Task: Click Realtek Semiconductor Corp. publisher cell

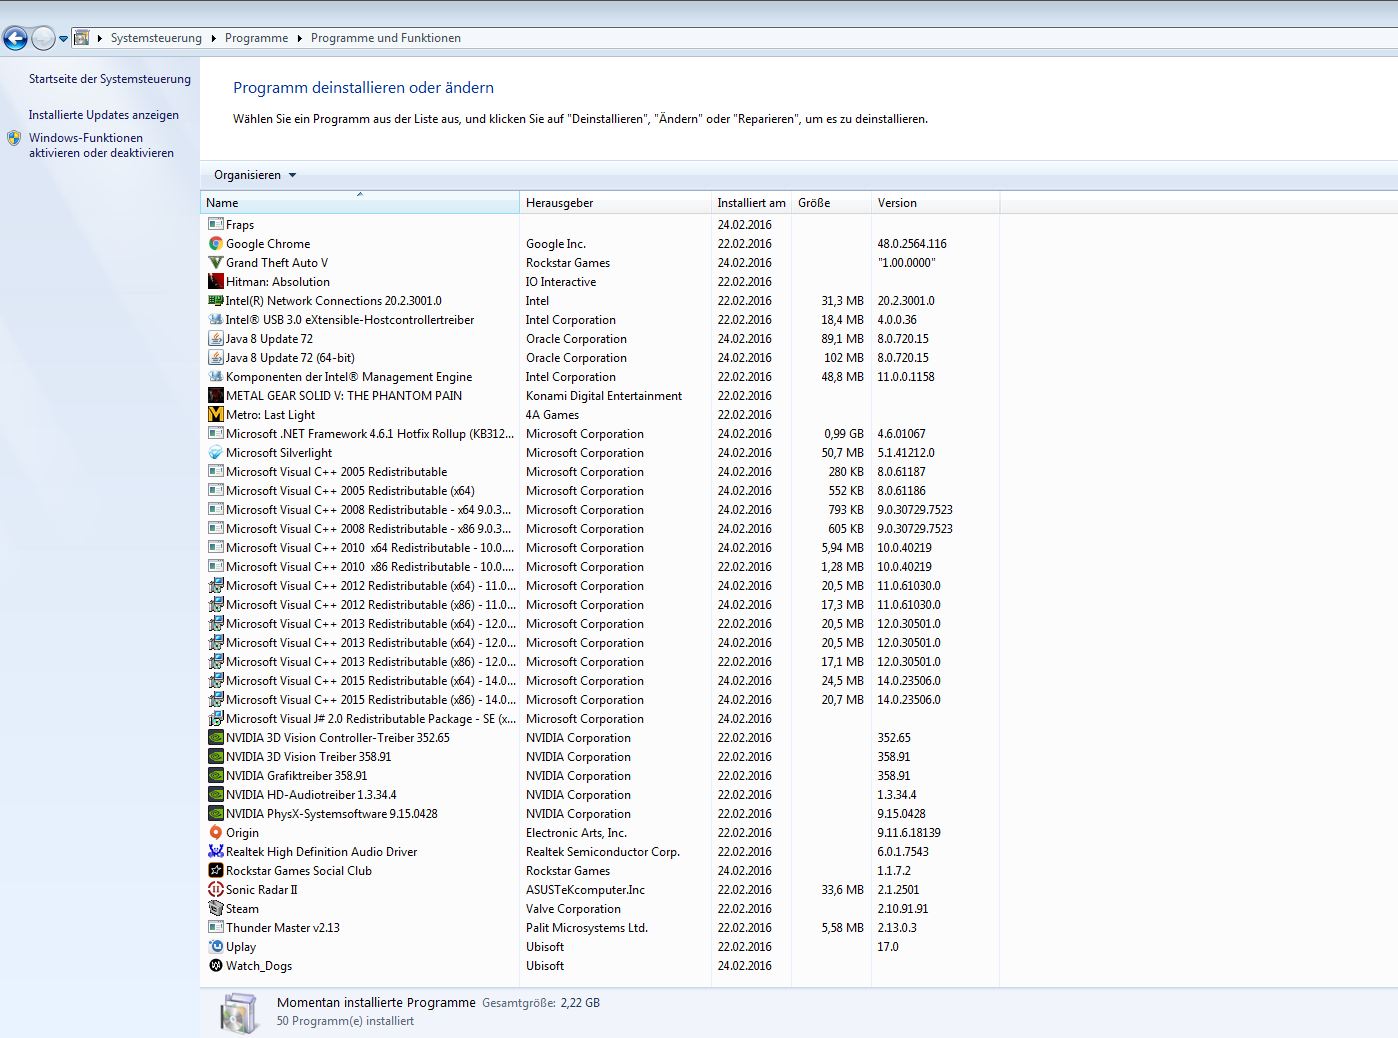Action: (603, 851)
